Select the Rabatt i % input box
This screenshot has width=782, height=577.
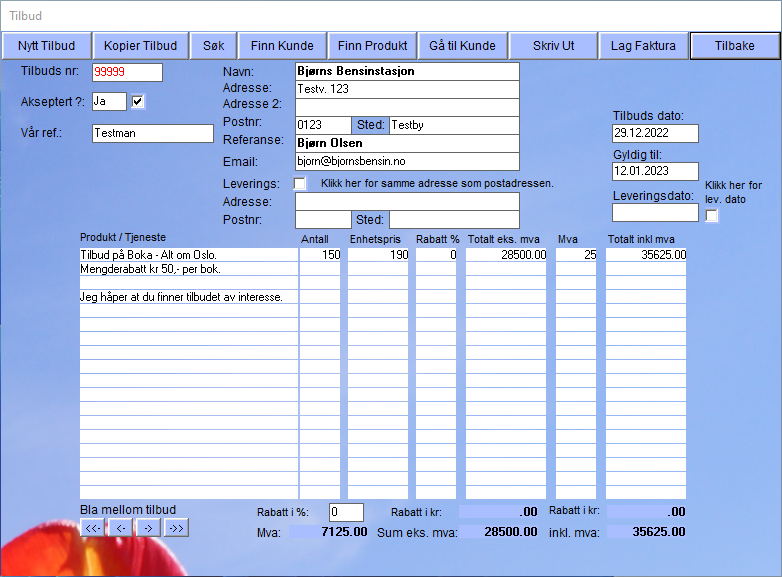point(346,512)
